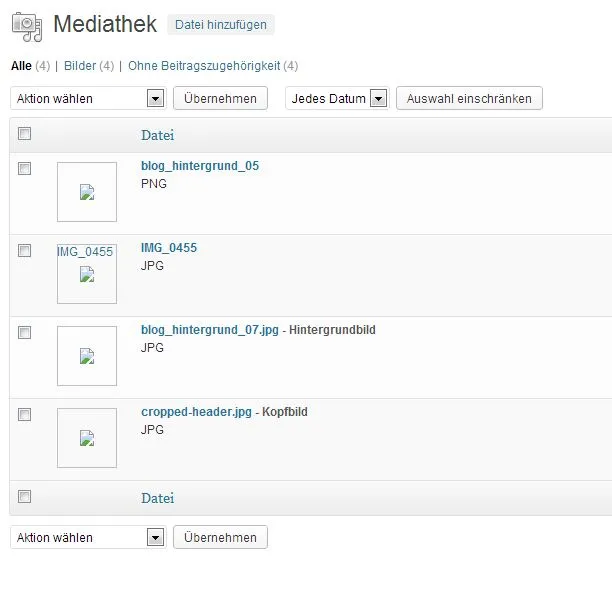The image size is (612, 608).
Task: Click the Mediathek camera and music icon
Action: (x=27, y=27)
